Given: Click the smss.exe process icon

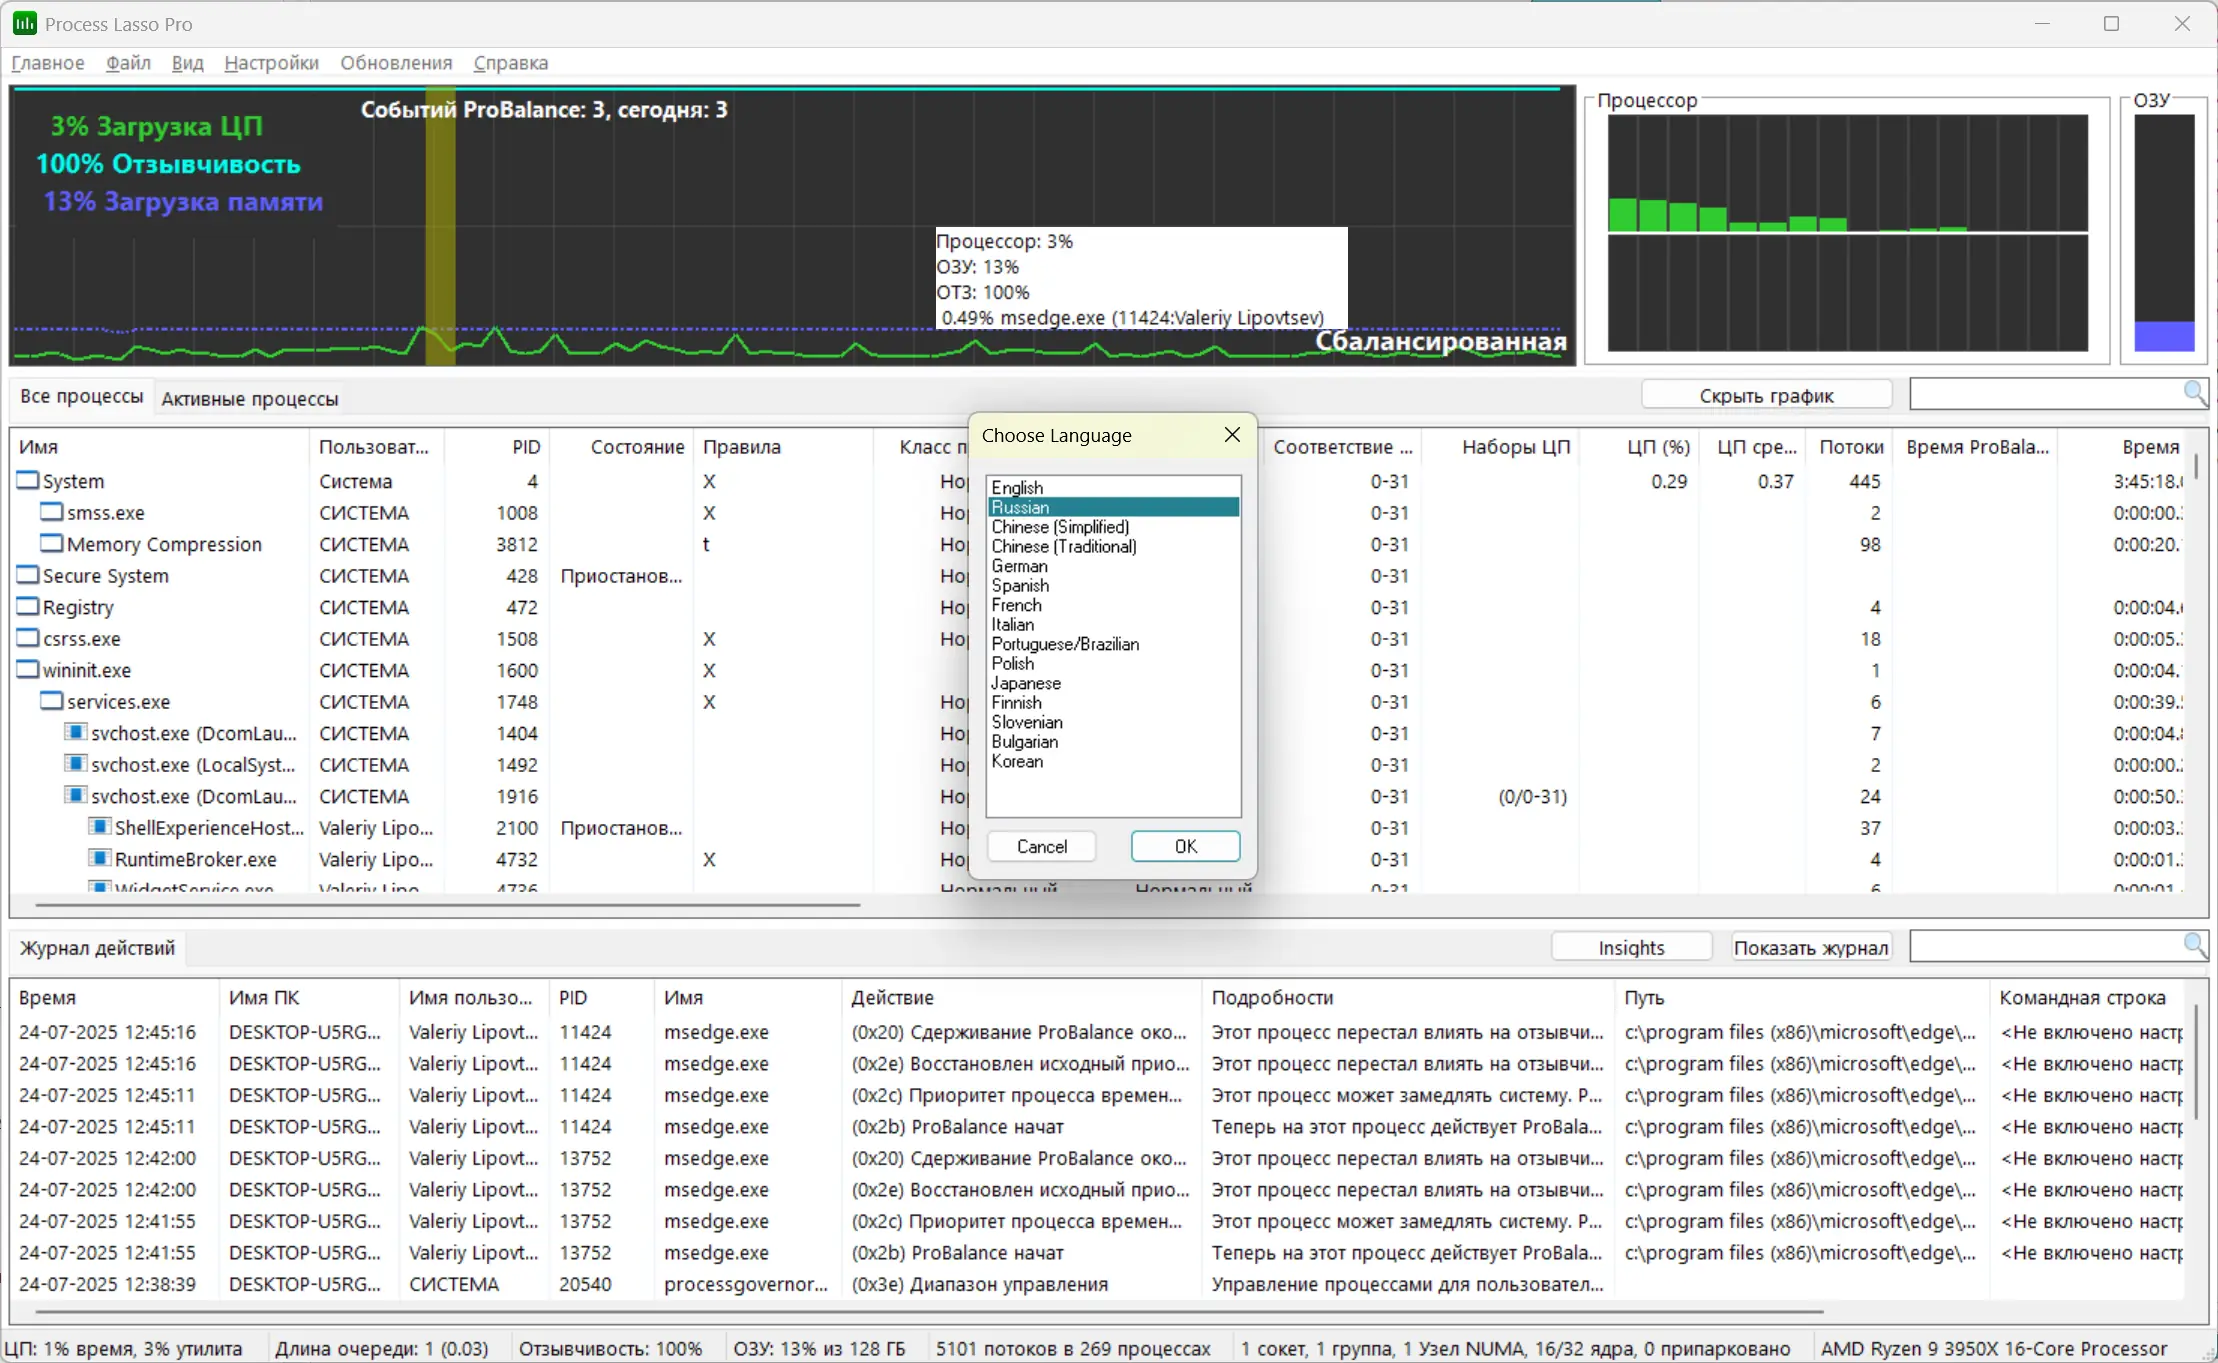Looking at the screenshot, I should tap(52, 512).
